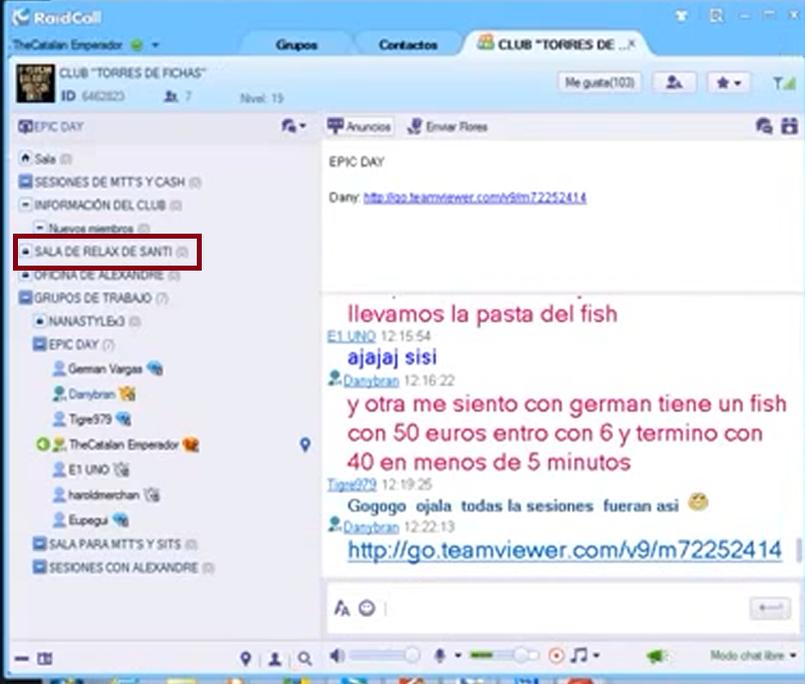Click location pin beside TheCatalan Emperador member row

tap(305, 444)
